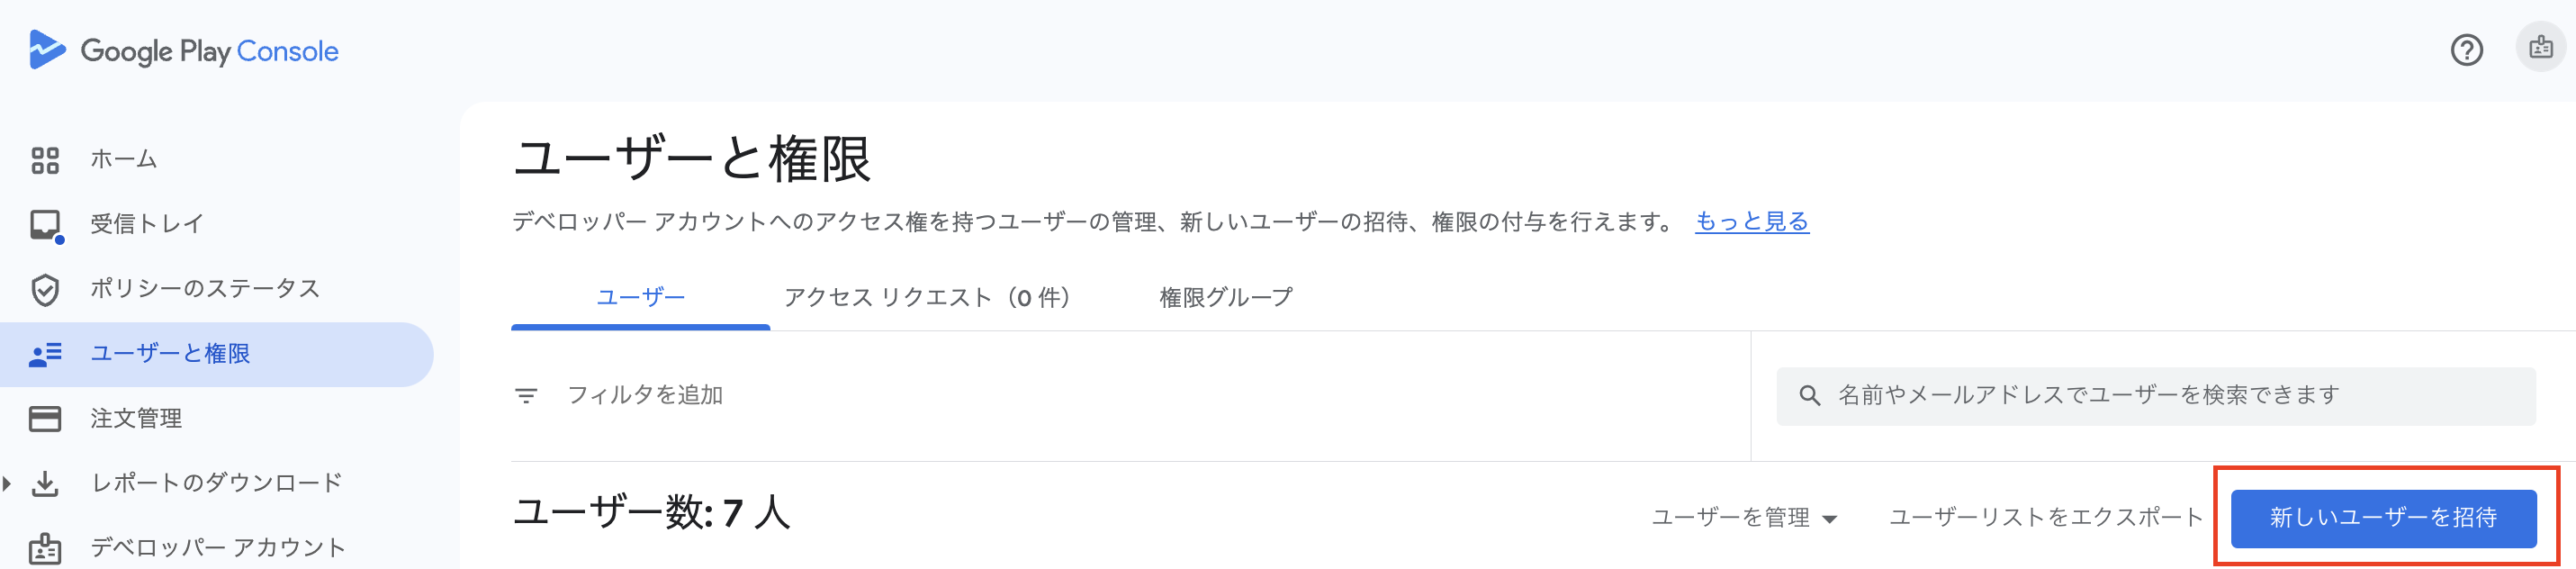Click the ユーザーと権限 sidebar icon

click(x=46, y=354)
